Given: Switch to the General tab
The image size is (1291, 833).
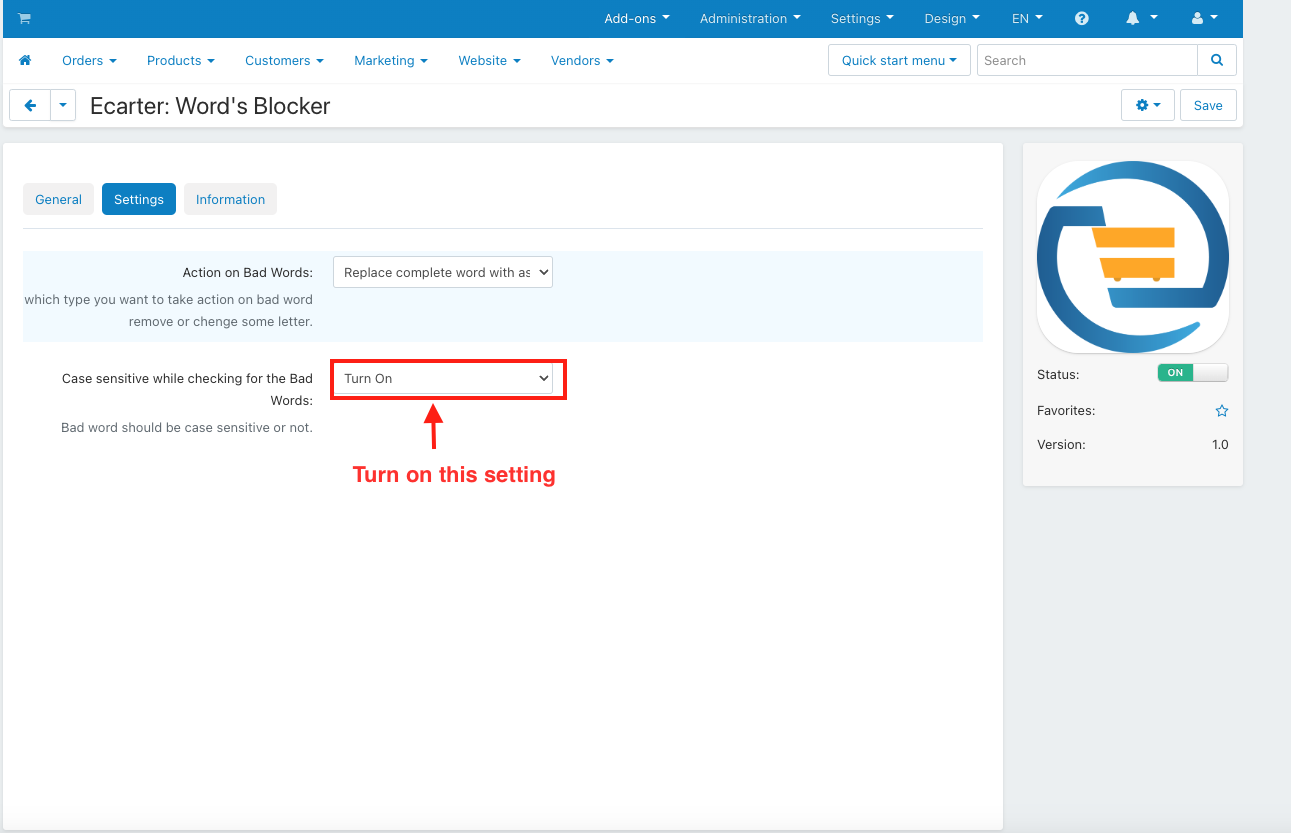Looking at the screenshot, I should [58, 199].
